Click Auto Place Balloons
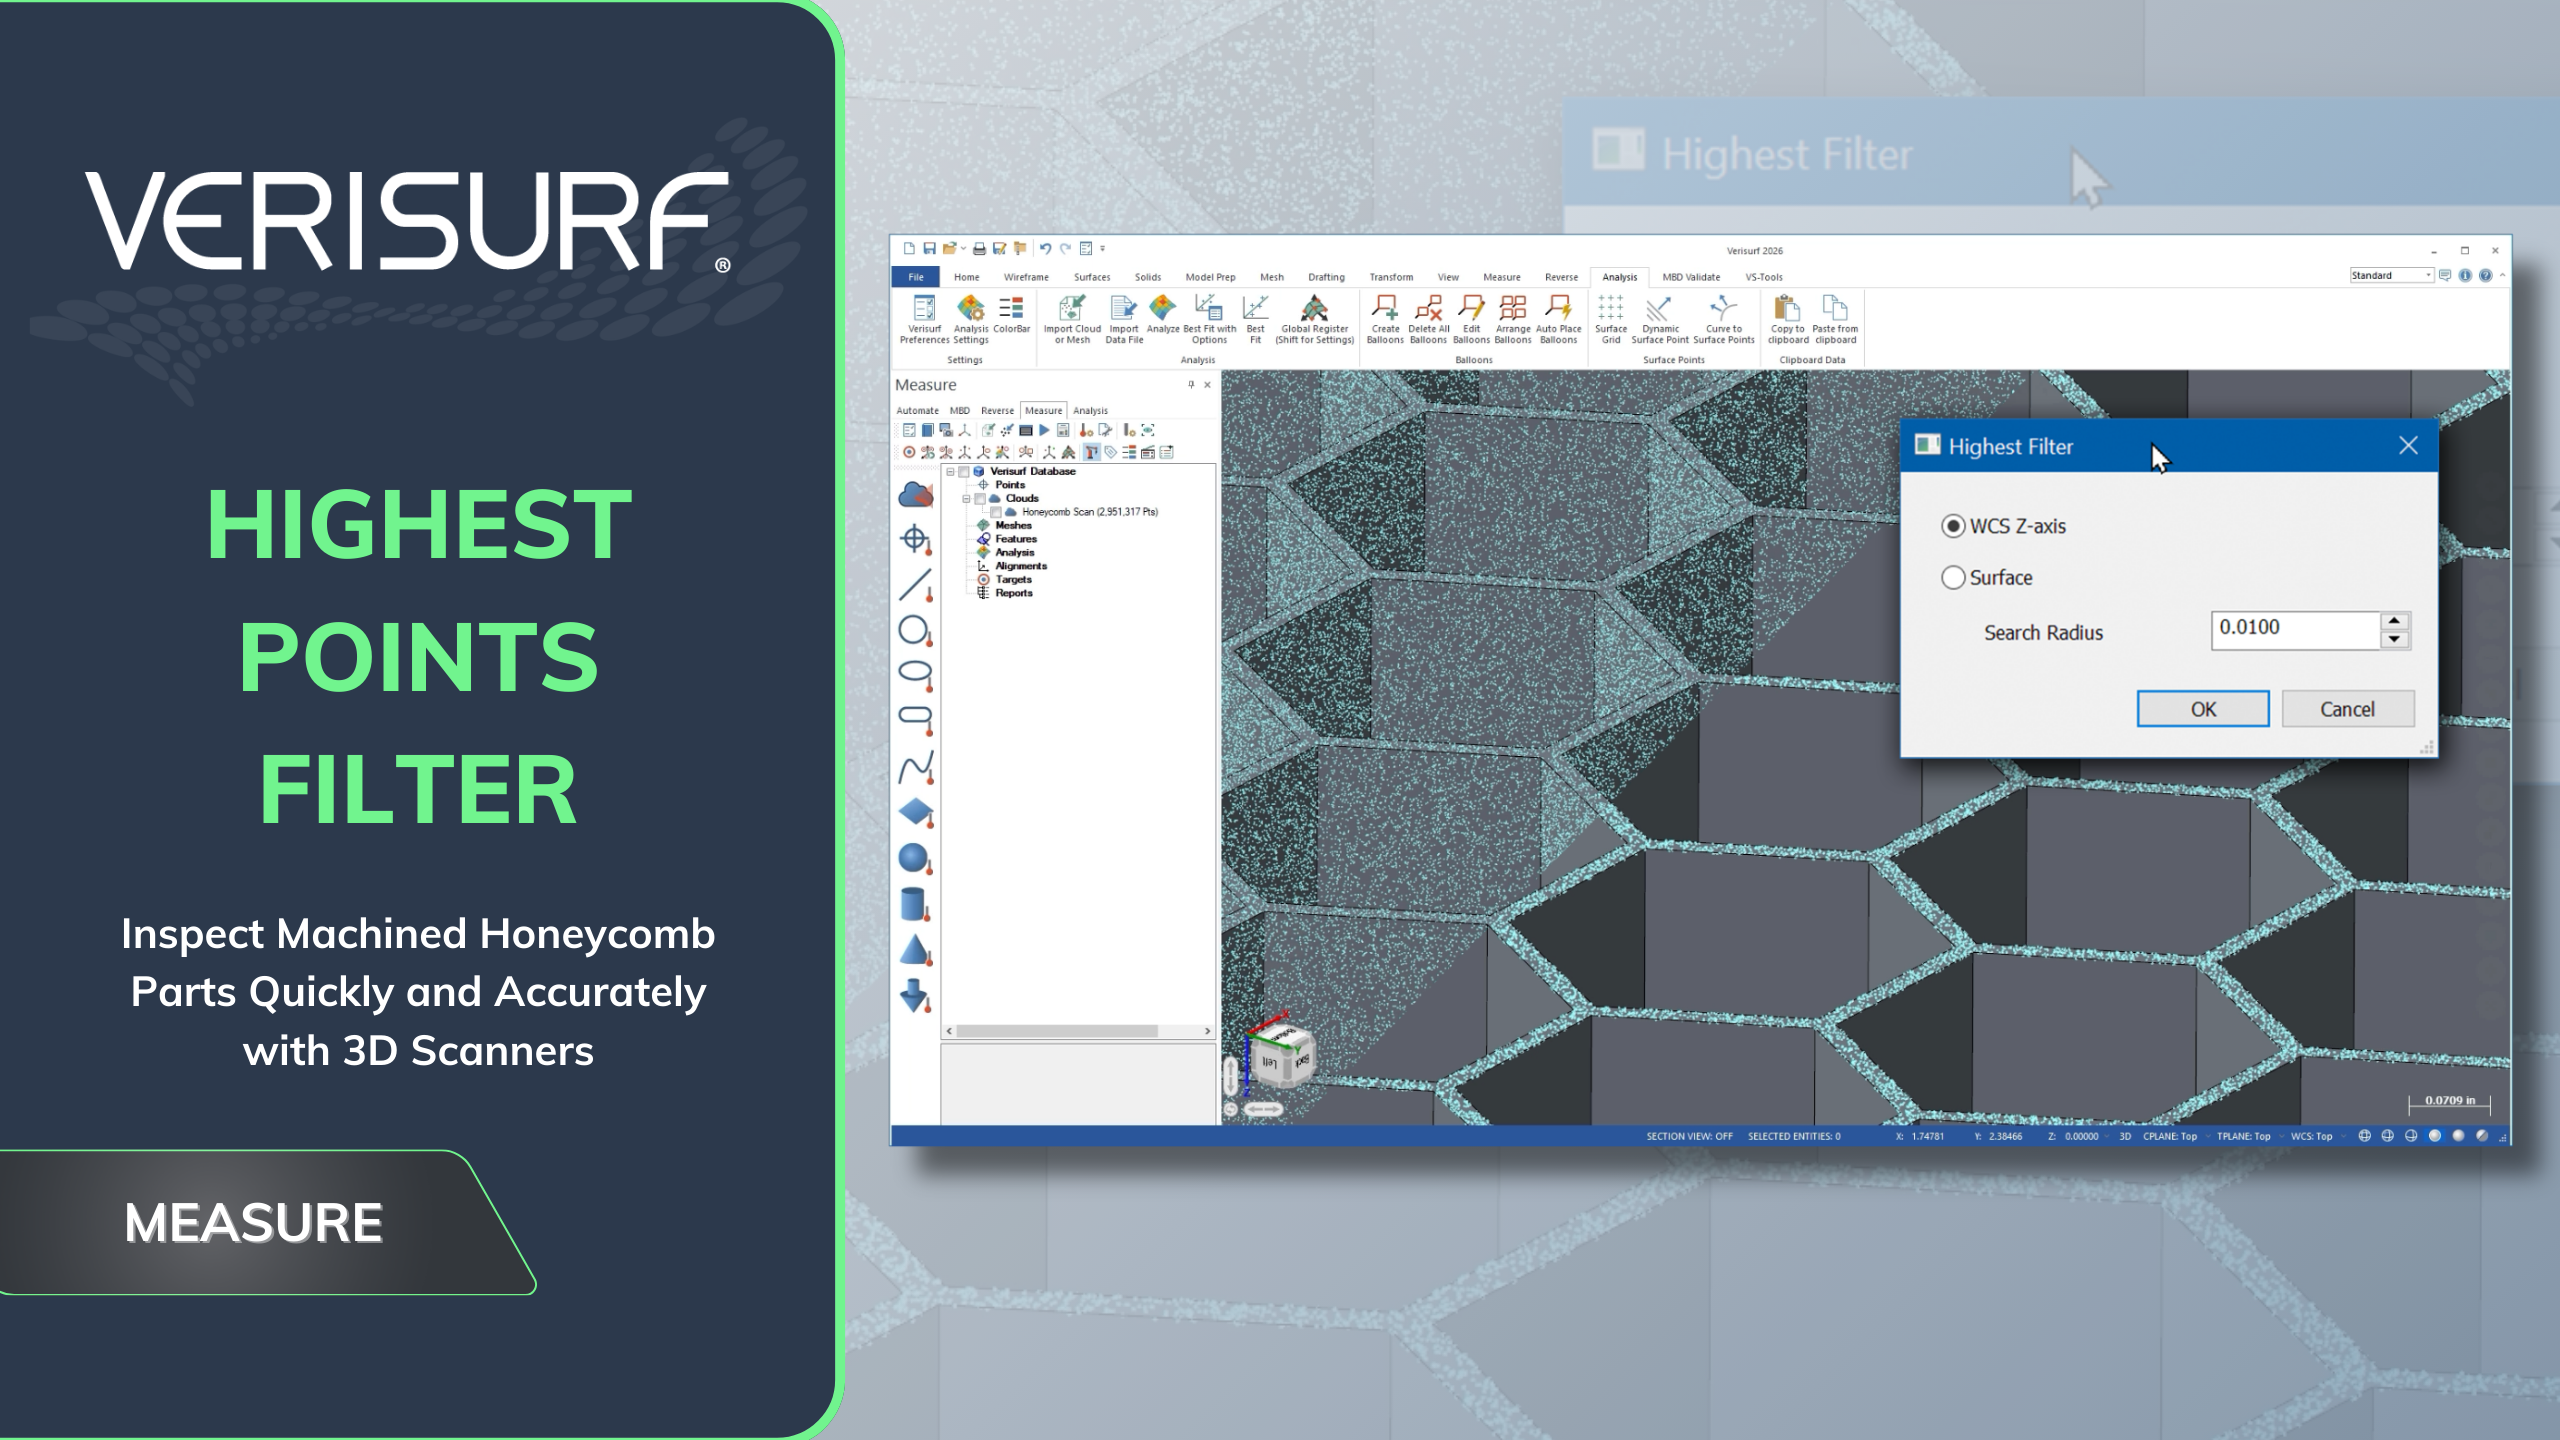The image size is (2560, 1440). pos(1558,320)
